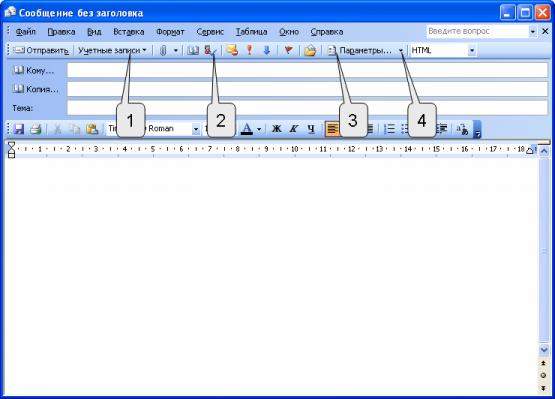Open the Справка help menu
Screen dimensions: 555x399
[327, 32]
